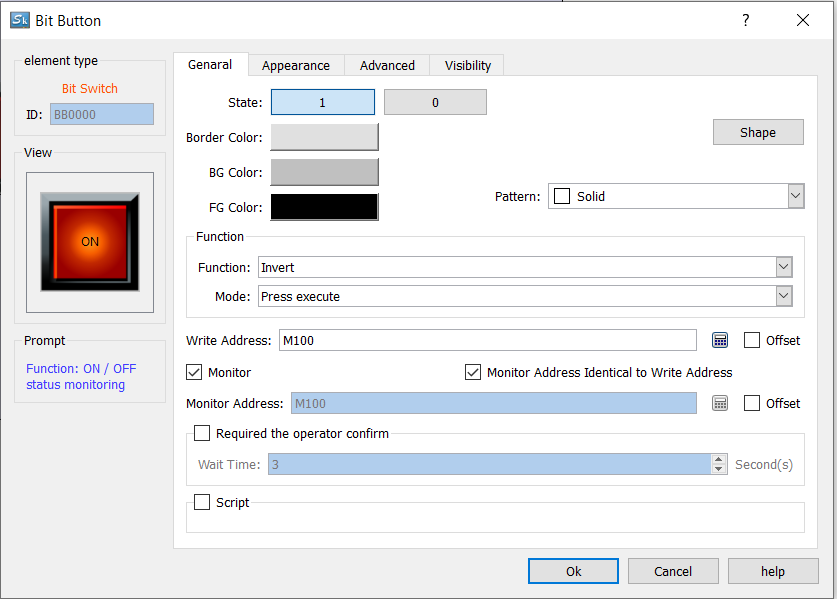Viewport: 837px width, 599px height.
Task: Click the help button
Action: [772, 571]
